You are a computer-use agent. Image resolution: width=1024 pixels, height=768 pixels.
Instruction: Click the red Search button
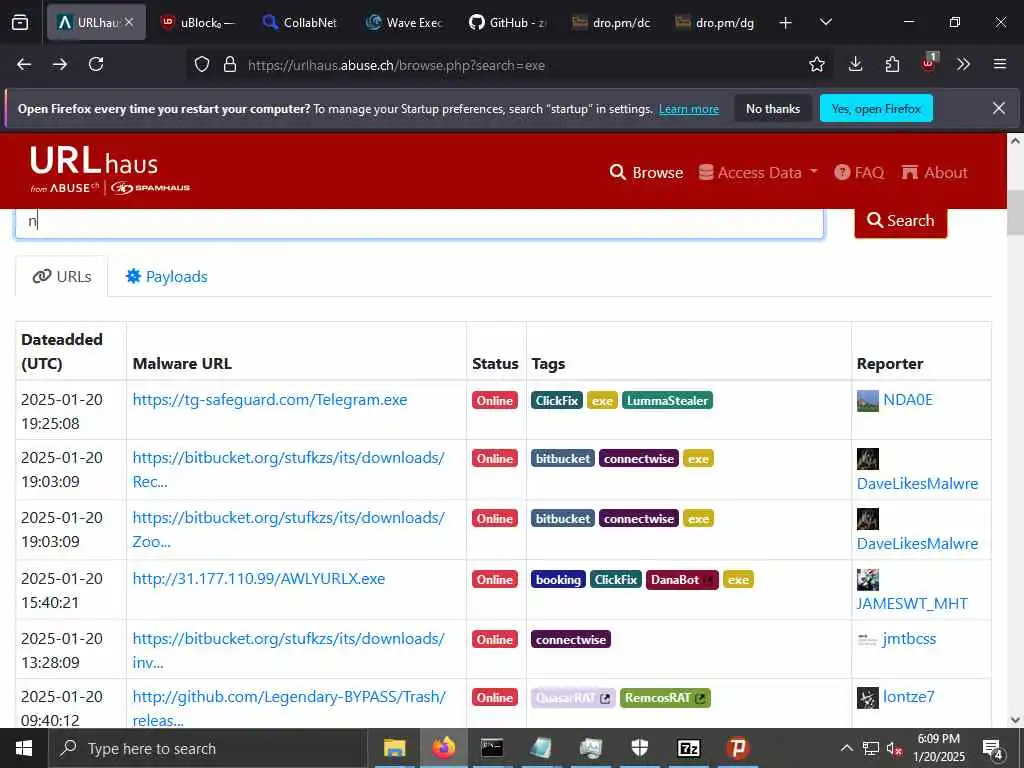pos(901,222)
